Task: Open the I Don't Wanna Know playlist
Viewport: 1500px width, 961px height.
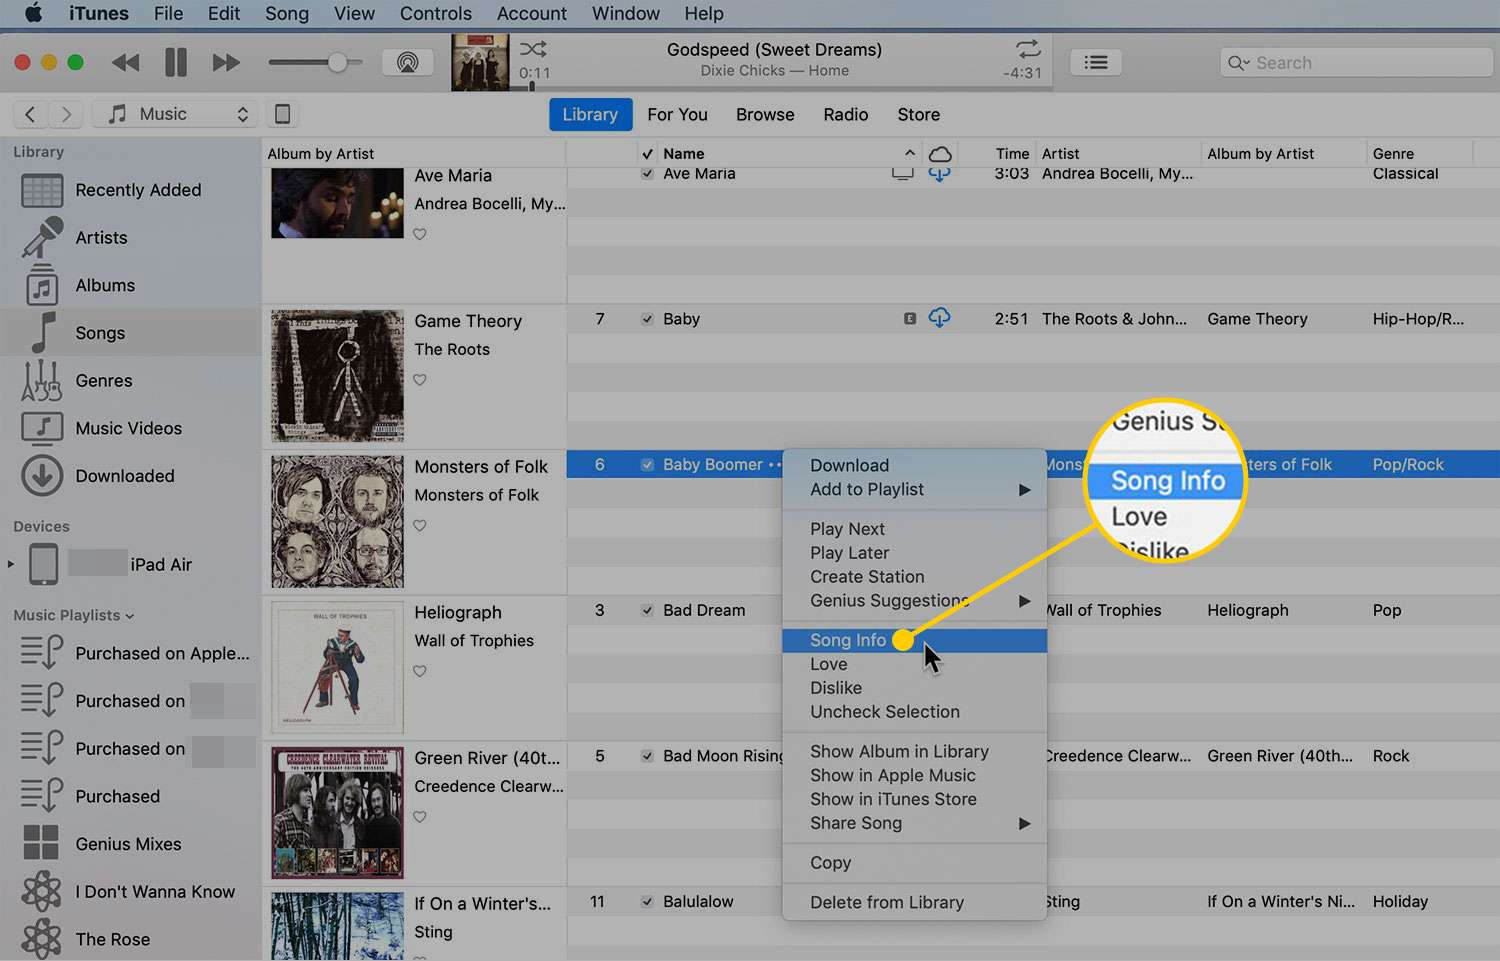Action: coord(130,892)
